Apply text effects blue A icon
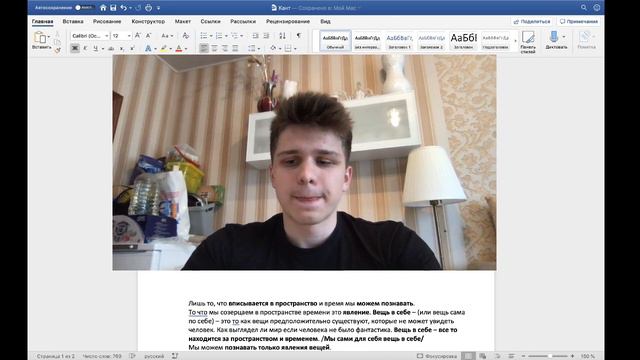640x360 pixels. pyautogui.click(x=148, y=48)
